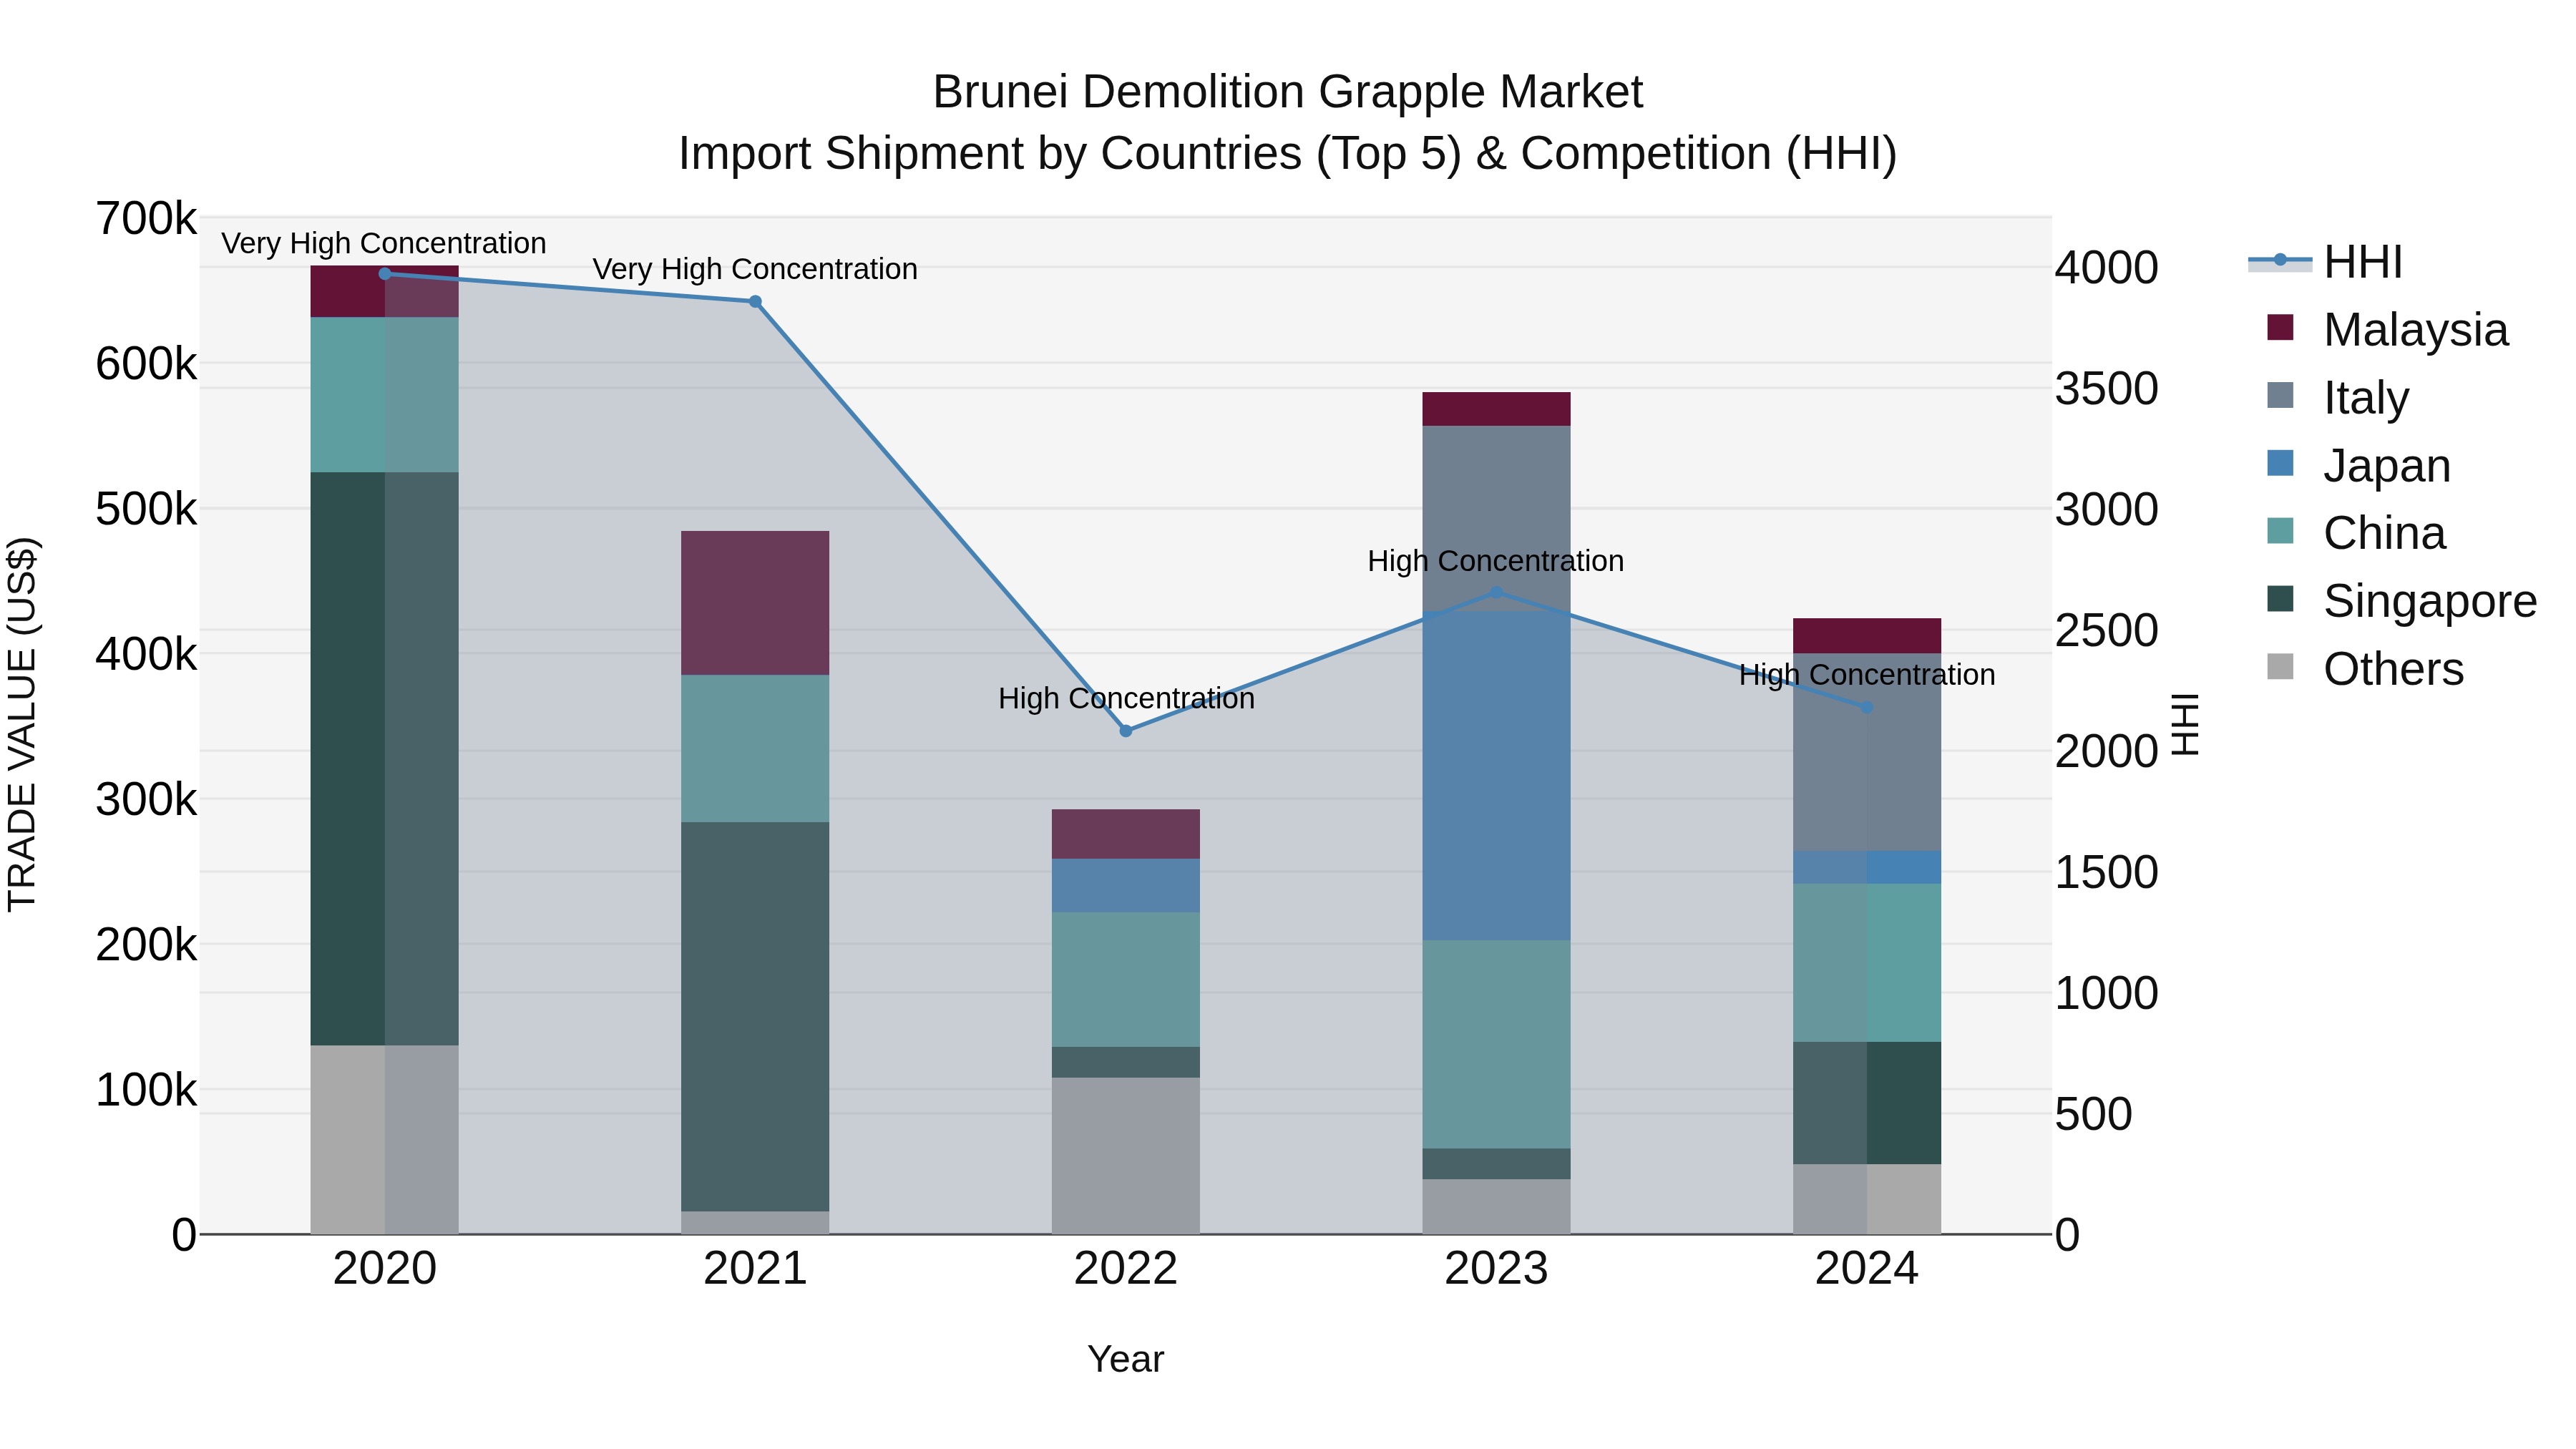The height and width of the screenshot is (1449, 2576).
Task: Click the 2024 HHI data point marker
Action: [x=1867, y=708]
